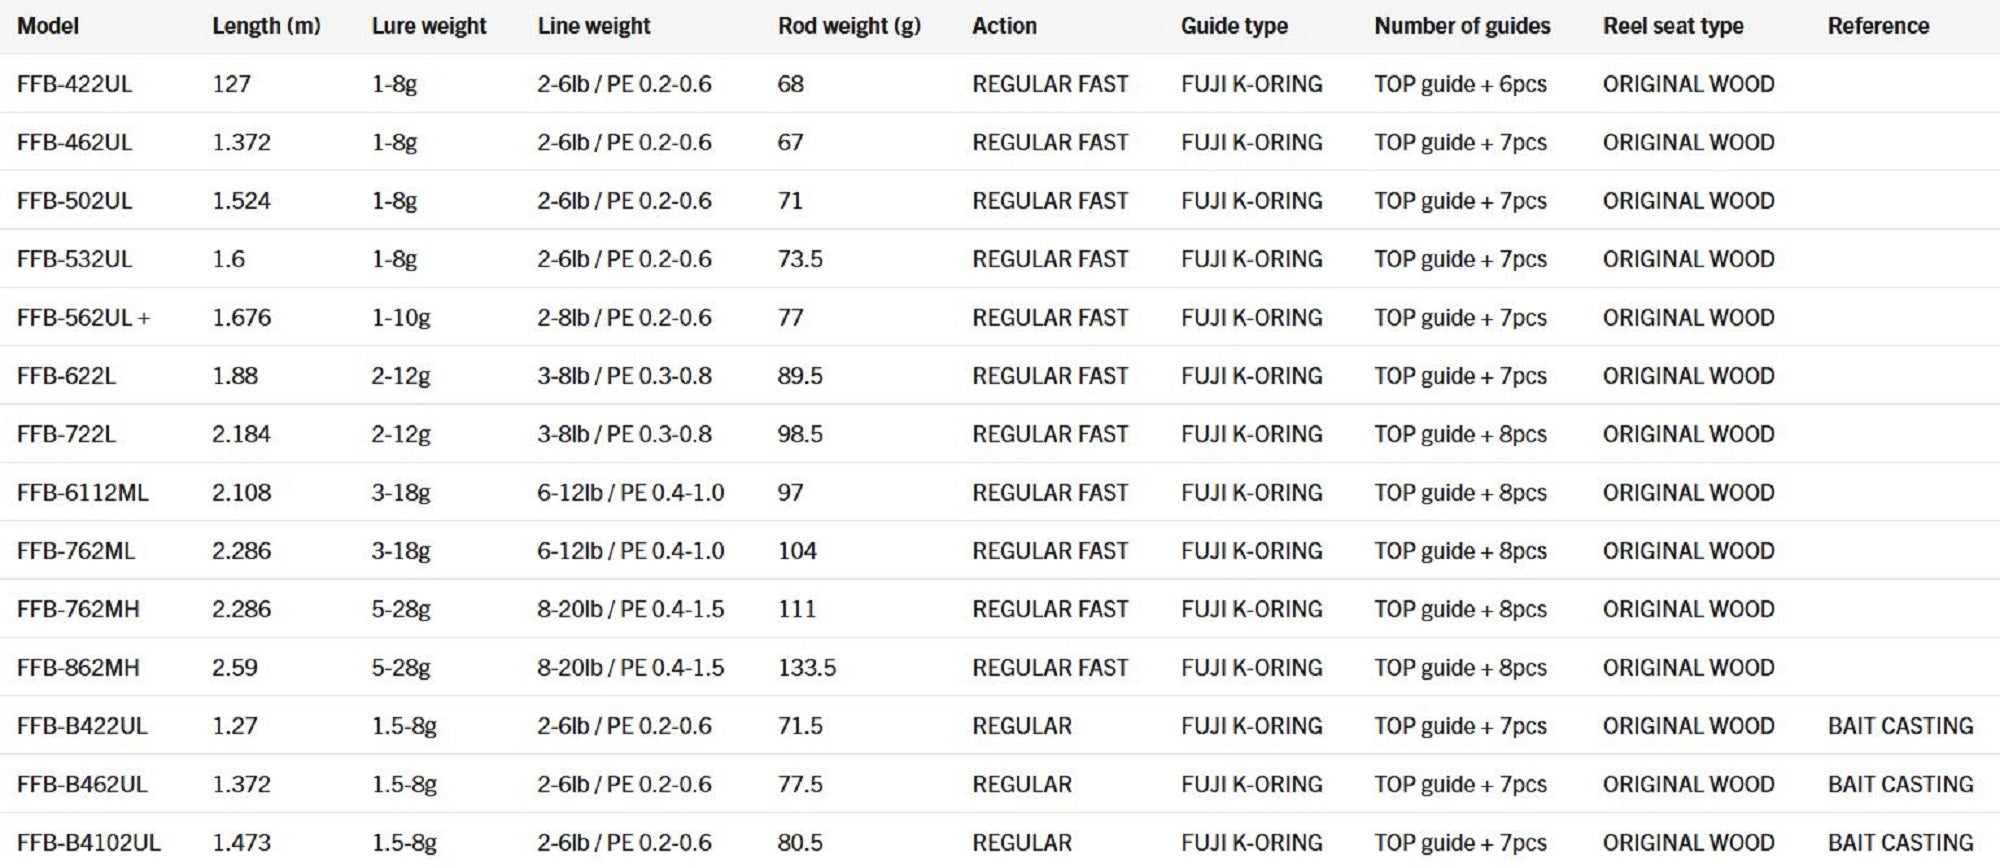This screenshot has height=865, width=2000.
Task: Click the 2.184 length value
Action: (x=241, y=434)
